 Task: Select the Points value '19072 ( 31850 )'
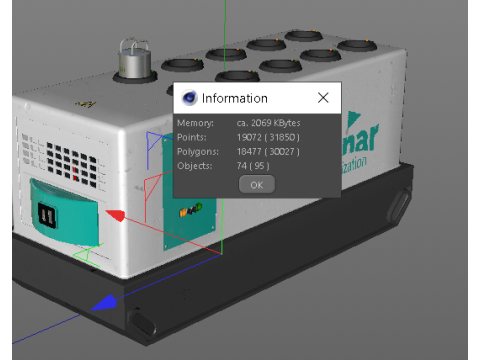[x=268, y=137]
